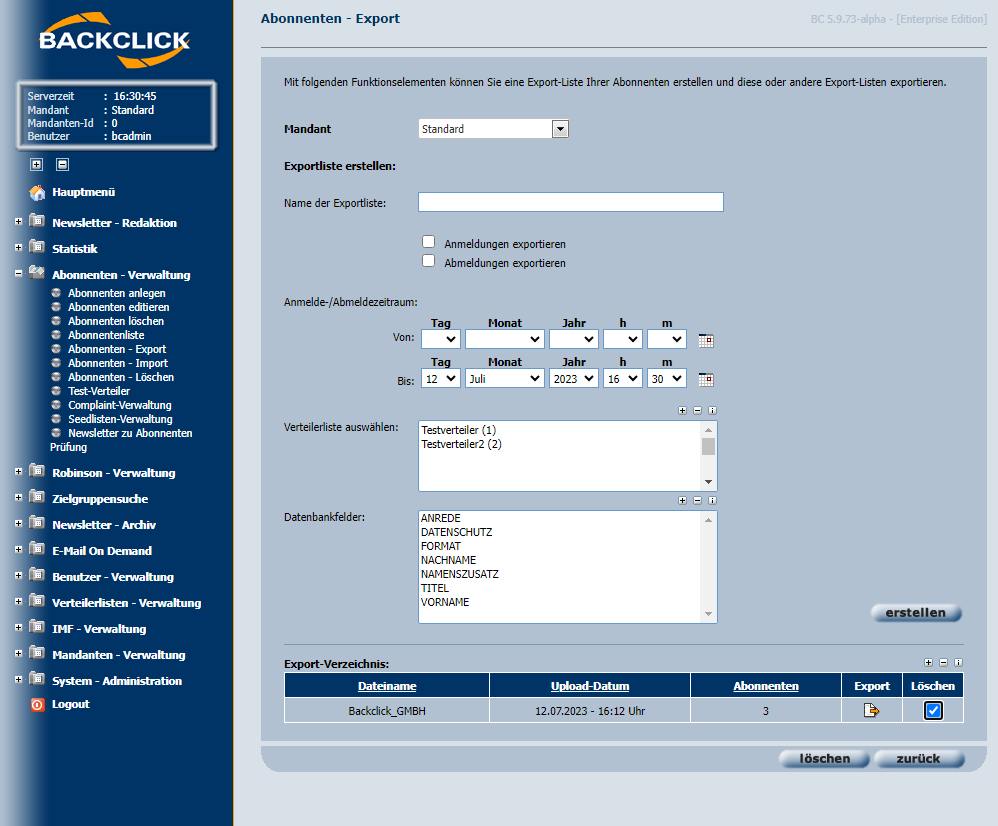Viewport: 998px width, 826px height.
Task: Expand the Statistik menu in sidebar
Action: point(19,248)
